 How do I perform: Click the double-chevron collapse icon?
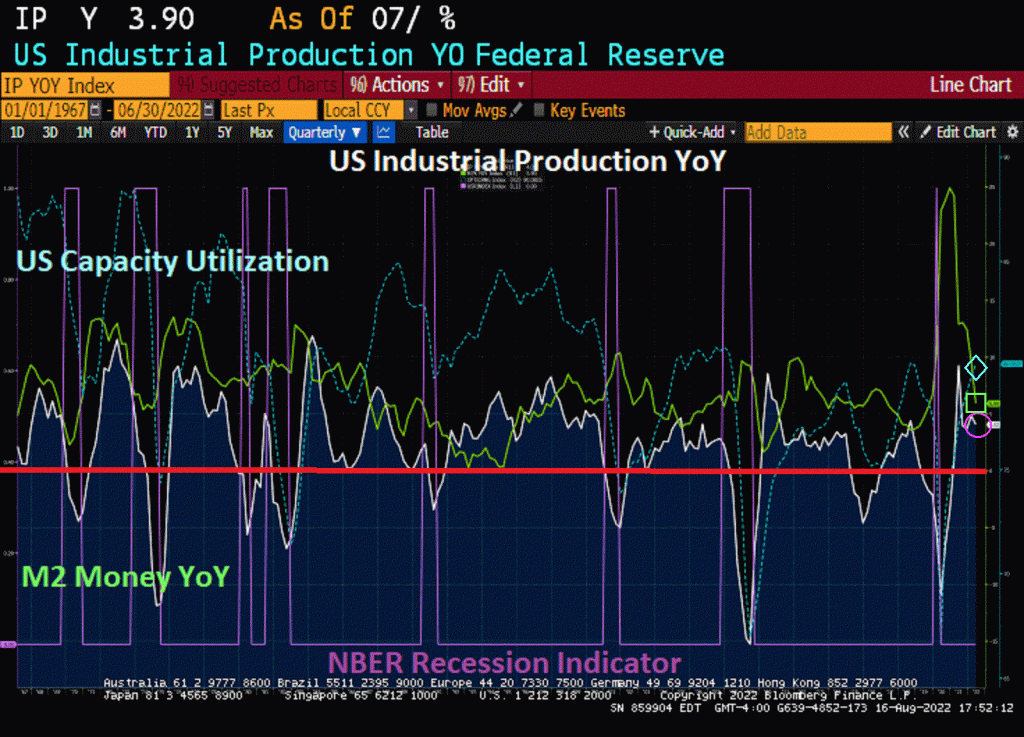[903, 132]
